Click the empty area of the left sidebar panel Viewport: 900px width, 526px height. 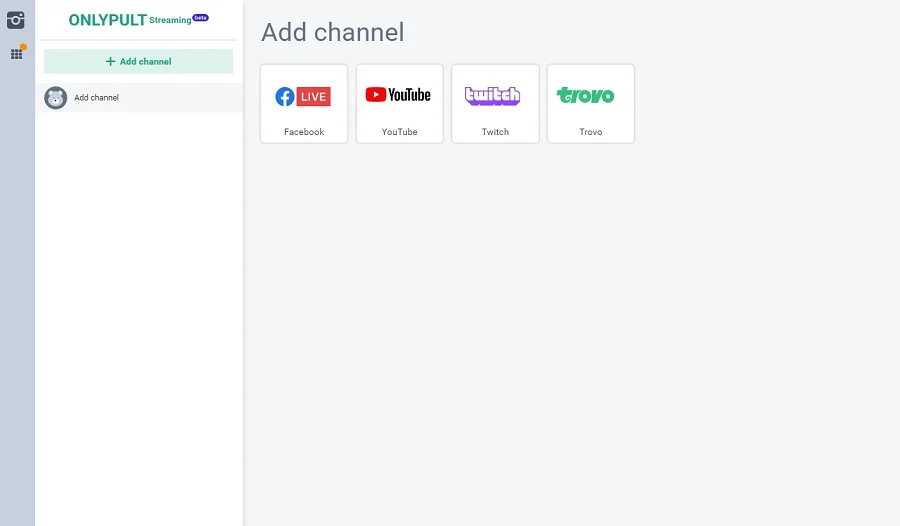(138, 320)
